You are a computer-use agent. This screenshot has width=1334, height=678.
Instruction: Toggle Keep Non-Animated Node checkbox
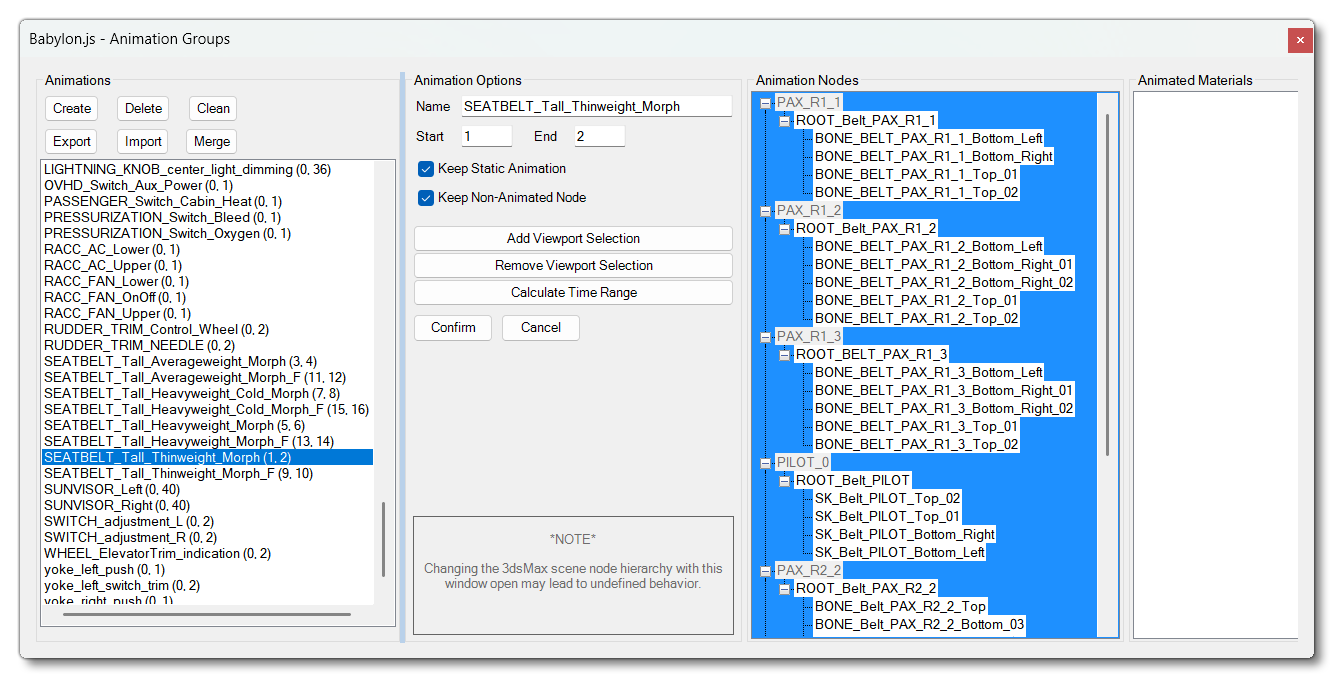[426, 198]
